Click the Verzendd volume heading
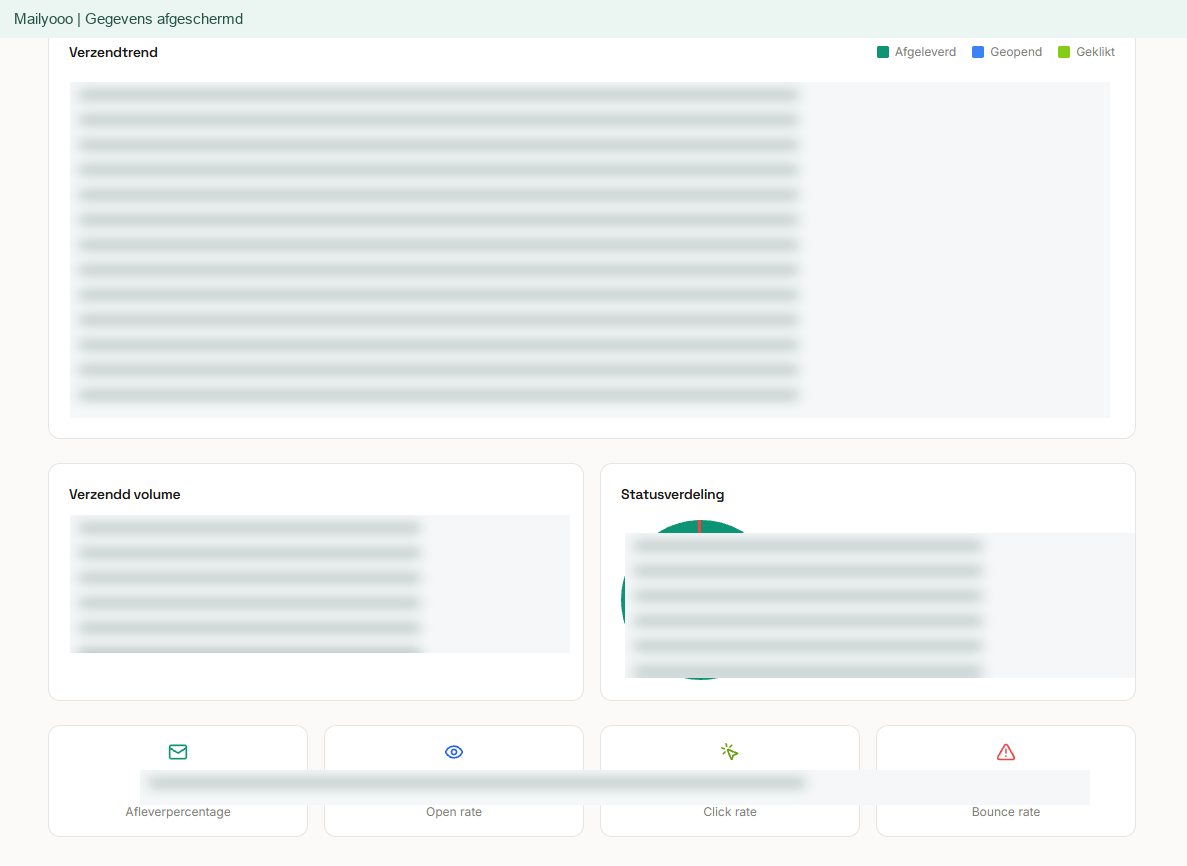 coord(125,494)
